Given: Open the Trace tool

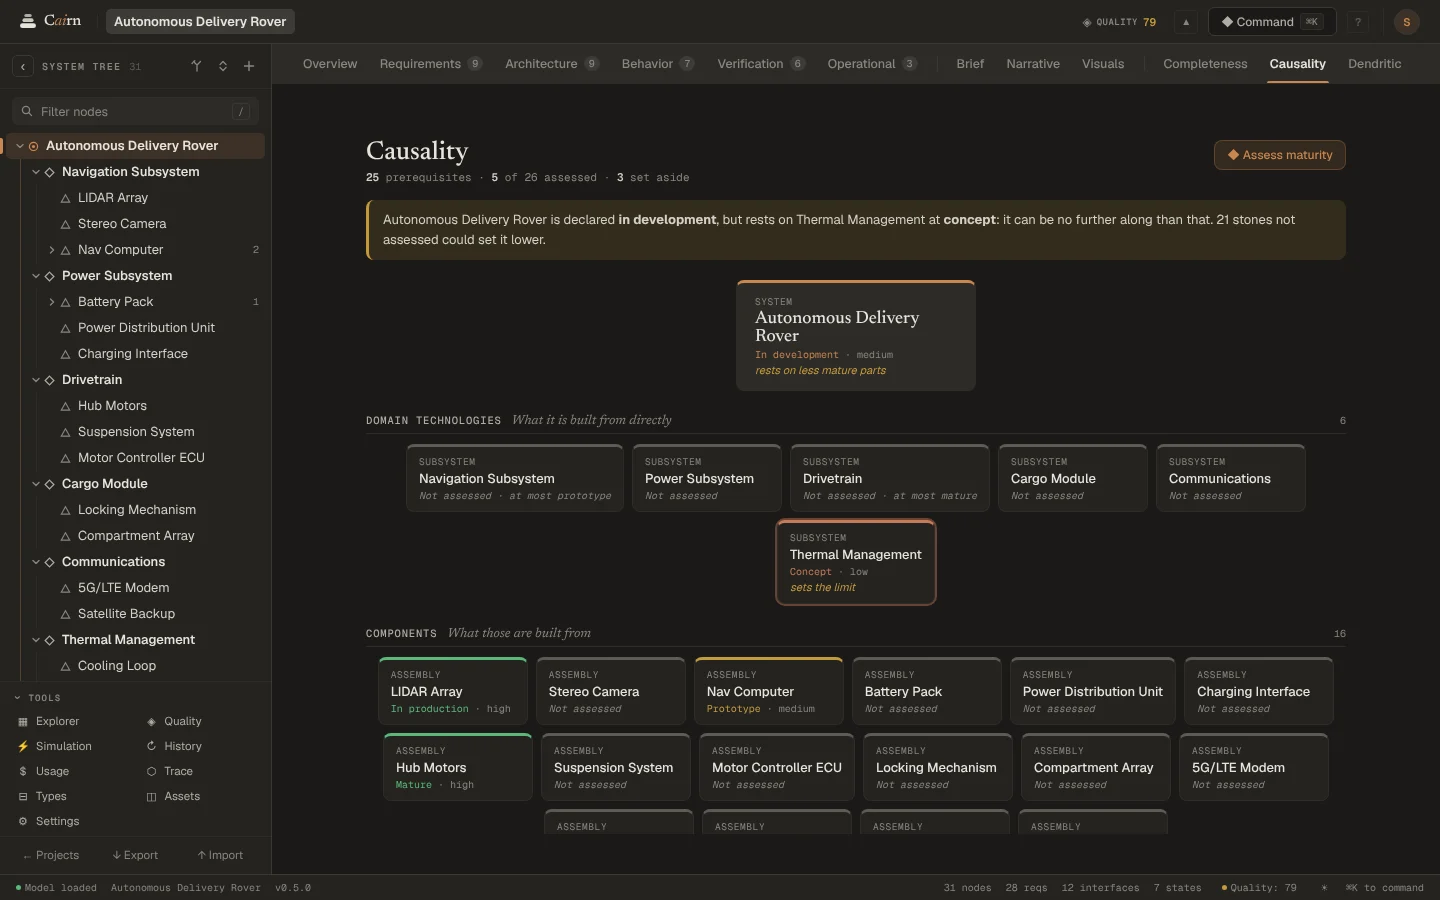Looking at the screenshot, I should pos(178,771).
